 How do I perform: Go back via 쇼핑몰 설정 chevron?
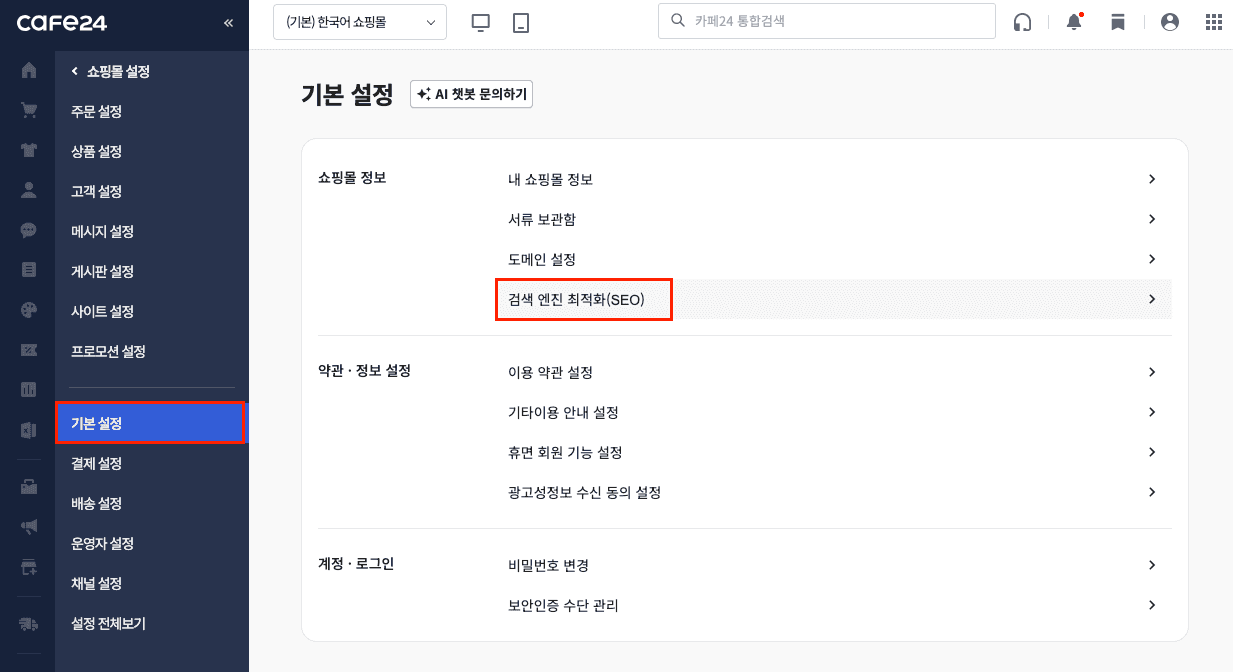click(x=74, y=71)
